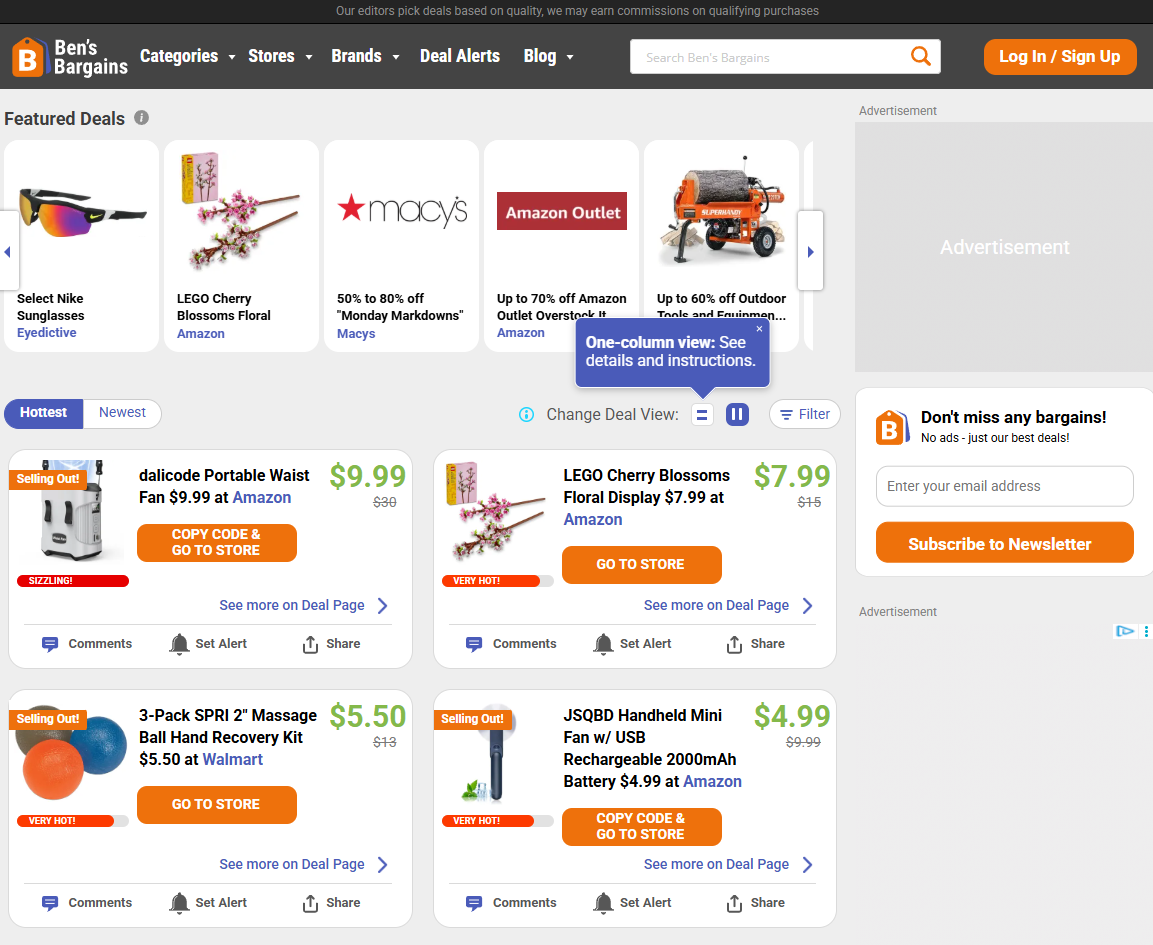Click the Featured Deals info icon
This screenshot has height=945, width=1153.
(142, 118)
